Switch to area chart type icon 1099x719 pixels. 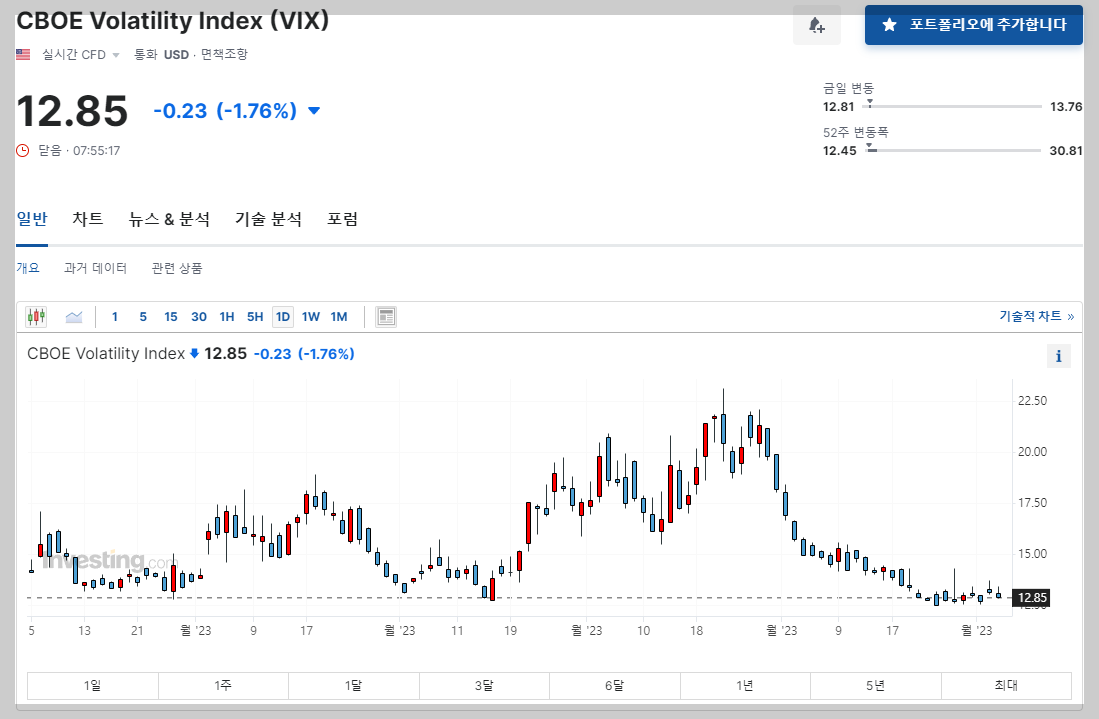[x=74, y=317]
